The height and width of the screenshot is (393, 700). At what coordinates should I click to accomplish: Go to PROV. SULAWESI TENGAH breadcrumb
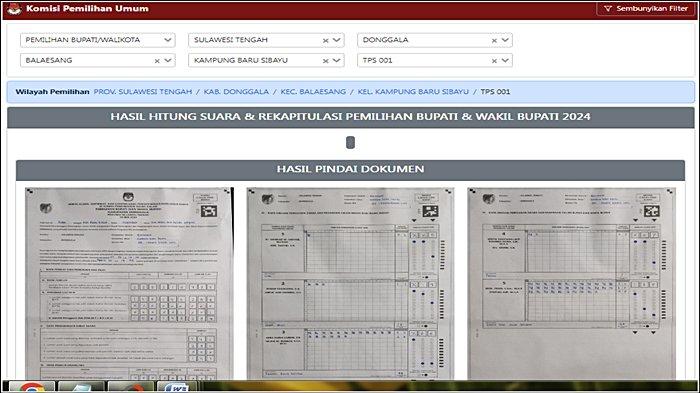point(143,92)
